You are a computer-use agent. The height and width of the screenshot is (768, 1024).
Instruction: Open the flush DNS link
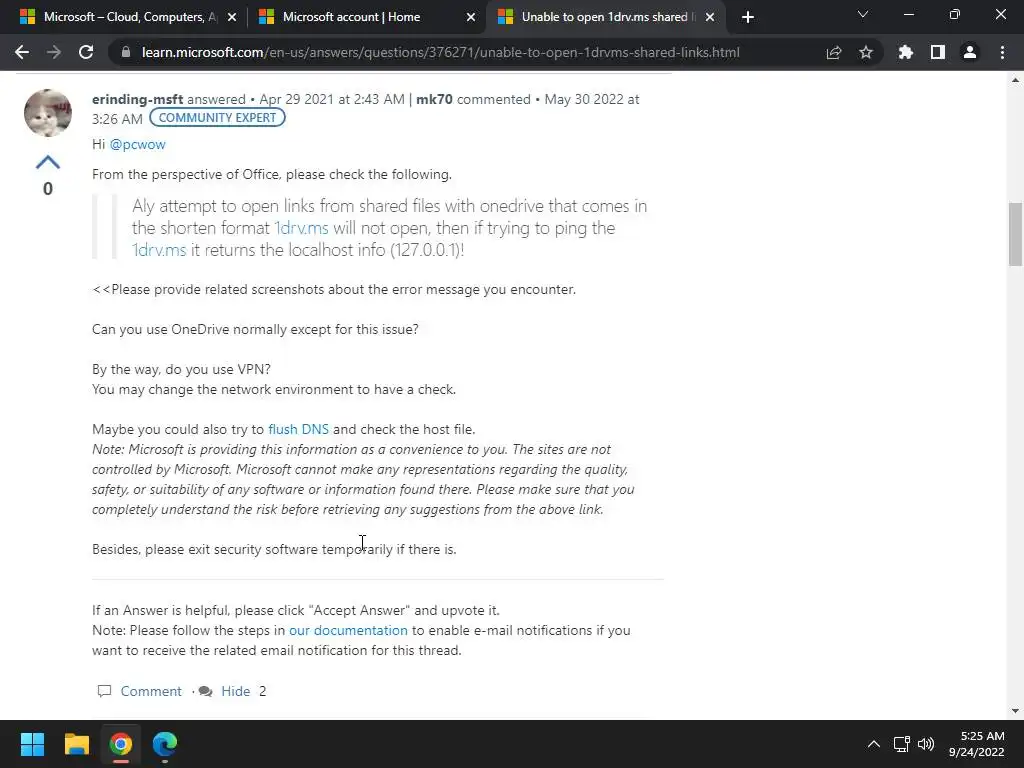[298, 429]
